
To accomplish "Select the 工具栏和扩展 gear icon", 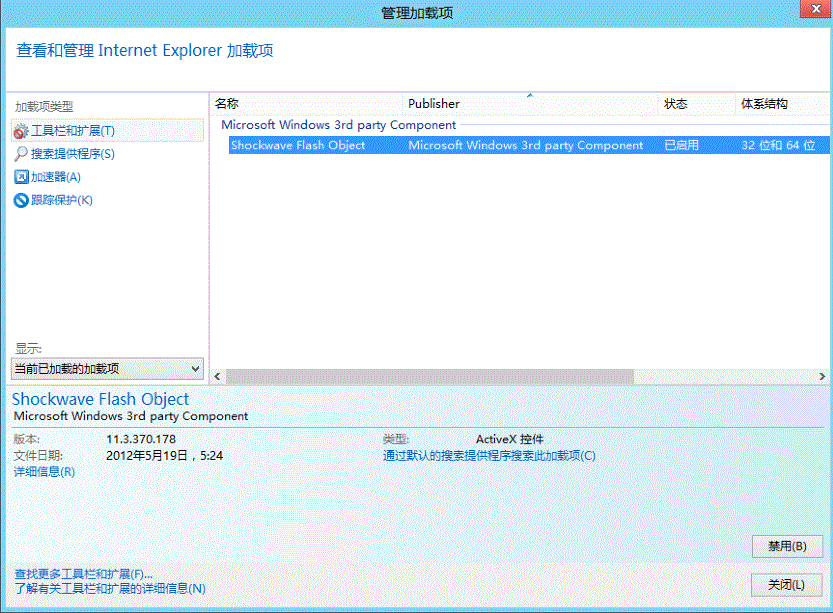I will click(23, 130).
